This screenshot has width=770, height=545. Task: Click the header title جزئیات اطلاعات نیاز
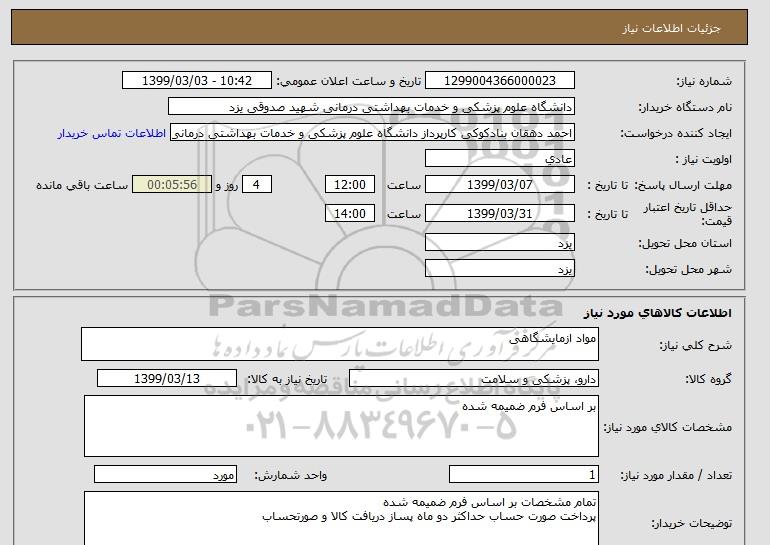click(x=671, y=28)
